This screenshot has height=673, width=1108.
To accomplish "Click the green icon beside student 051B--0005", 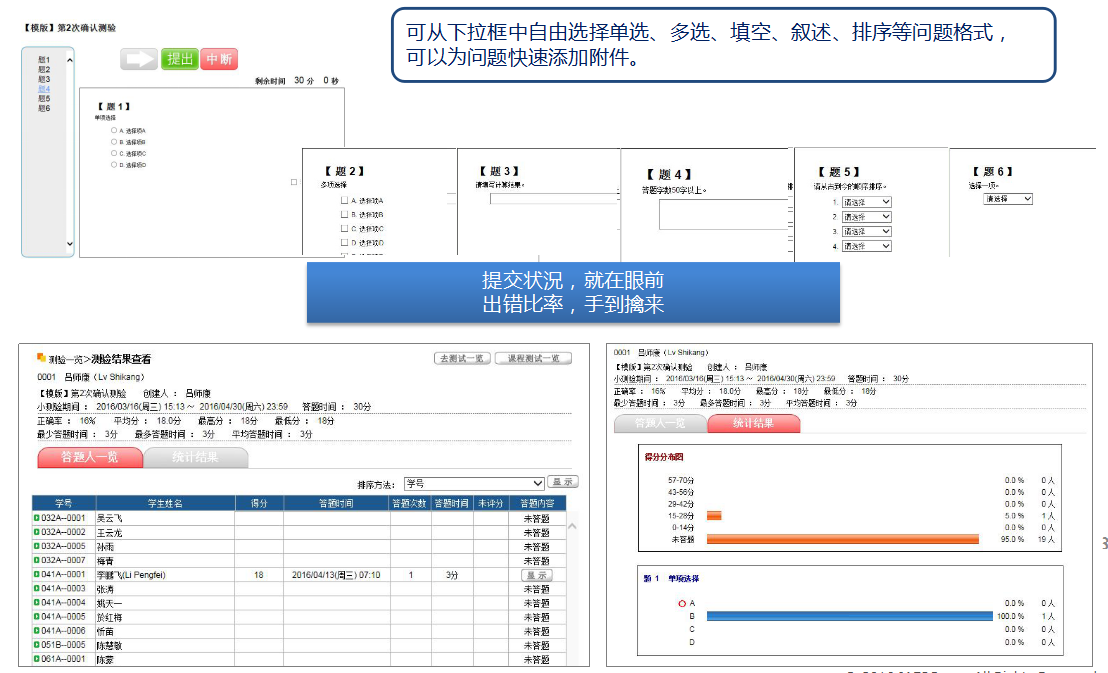I will (x=37, y=645).
